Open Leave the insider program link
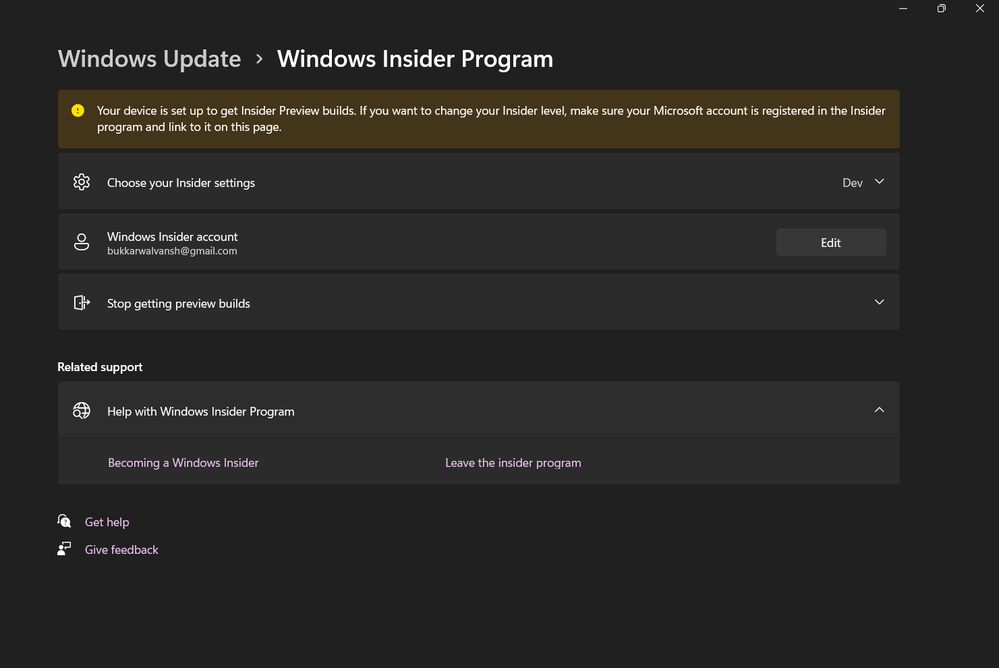This screenshot has width=999, height=668. click(513, 463)
